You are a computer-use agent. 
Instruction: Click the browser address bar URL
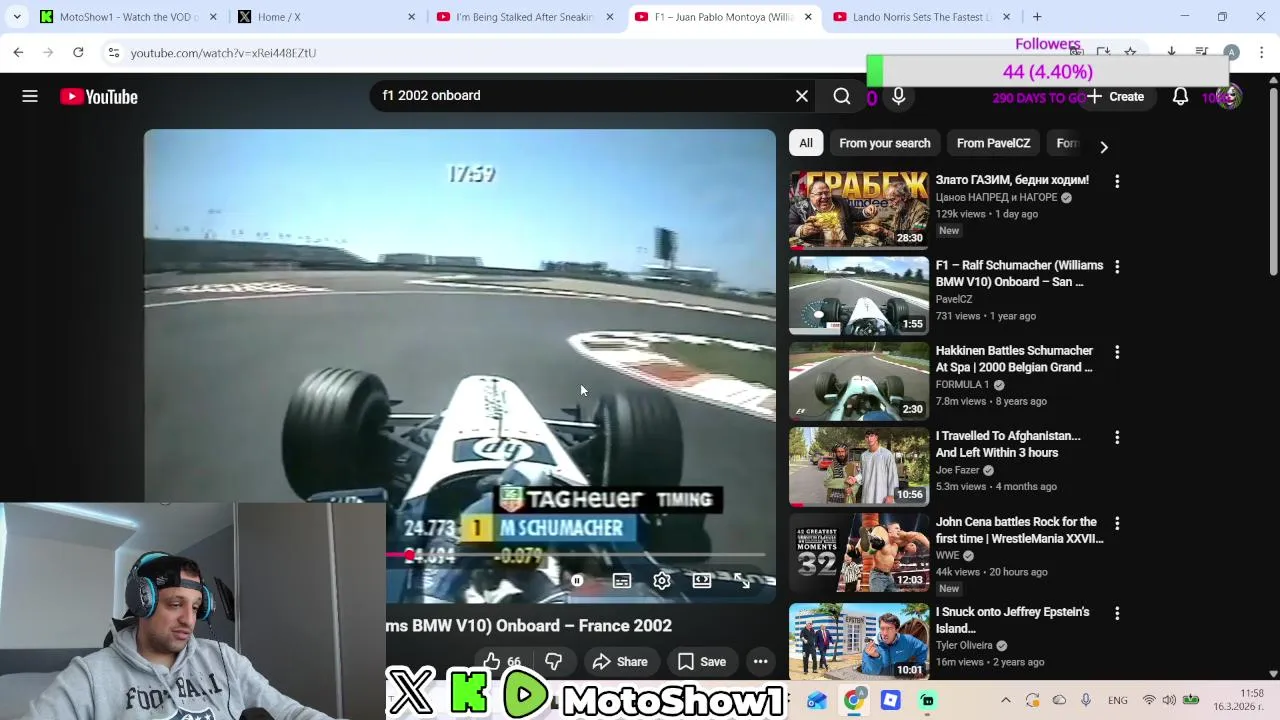(223, 53)
